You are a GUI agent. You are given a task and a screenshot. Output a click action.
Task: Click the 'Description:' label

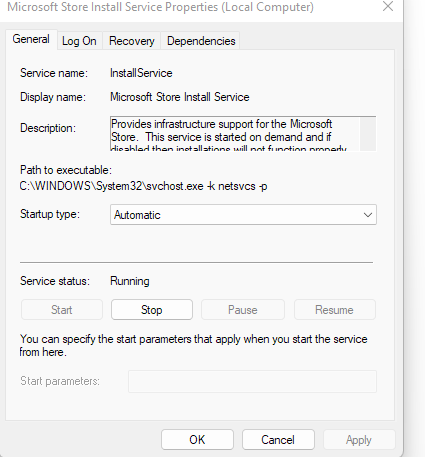tap(48, 128)
